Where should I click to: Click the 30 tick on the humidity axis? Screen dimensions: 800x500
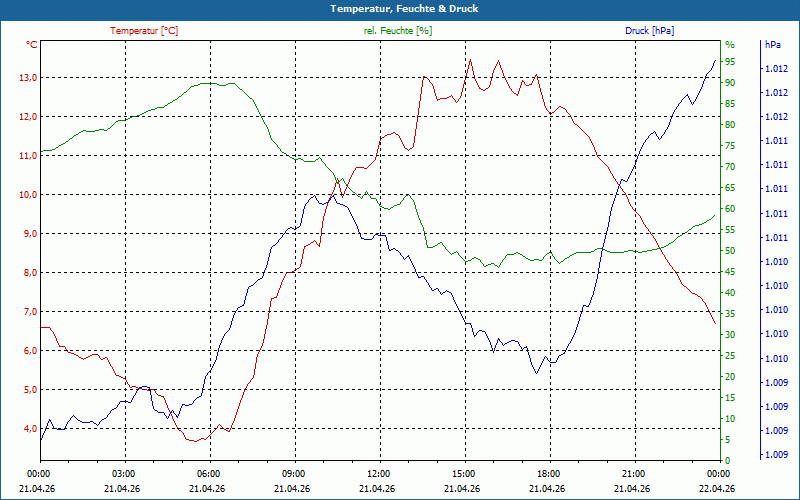click(x=730, y=335)
